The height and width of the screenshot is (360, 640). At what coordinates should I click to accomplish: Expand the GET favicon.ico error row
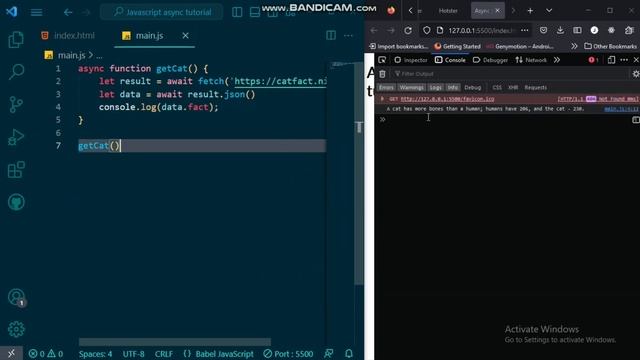[382, 99]
